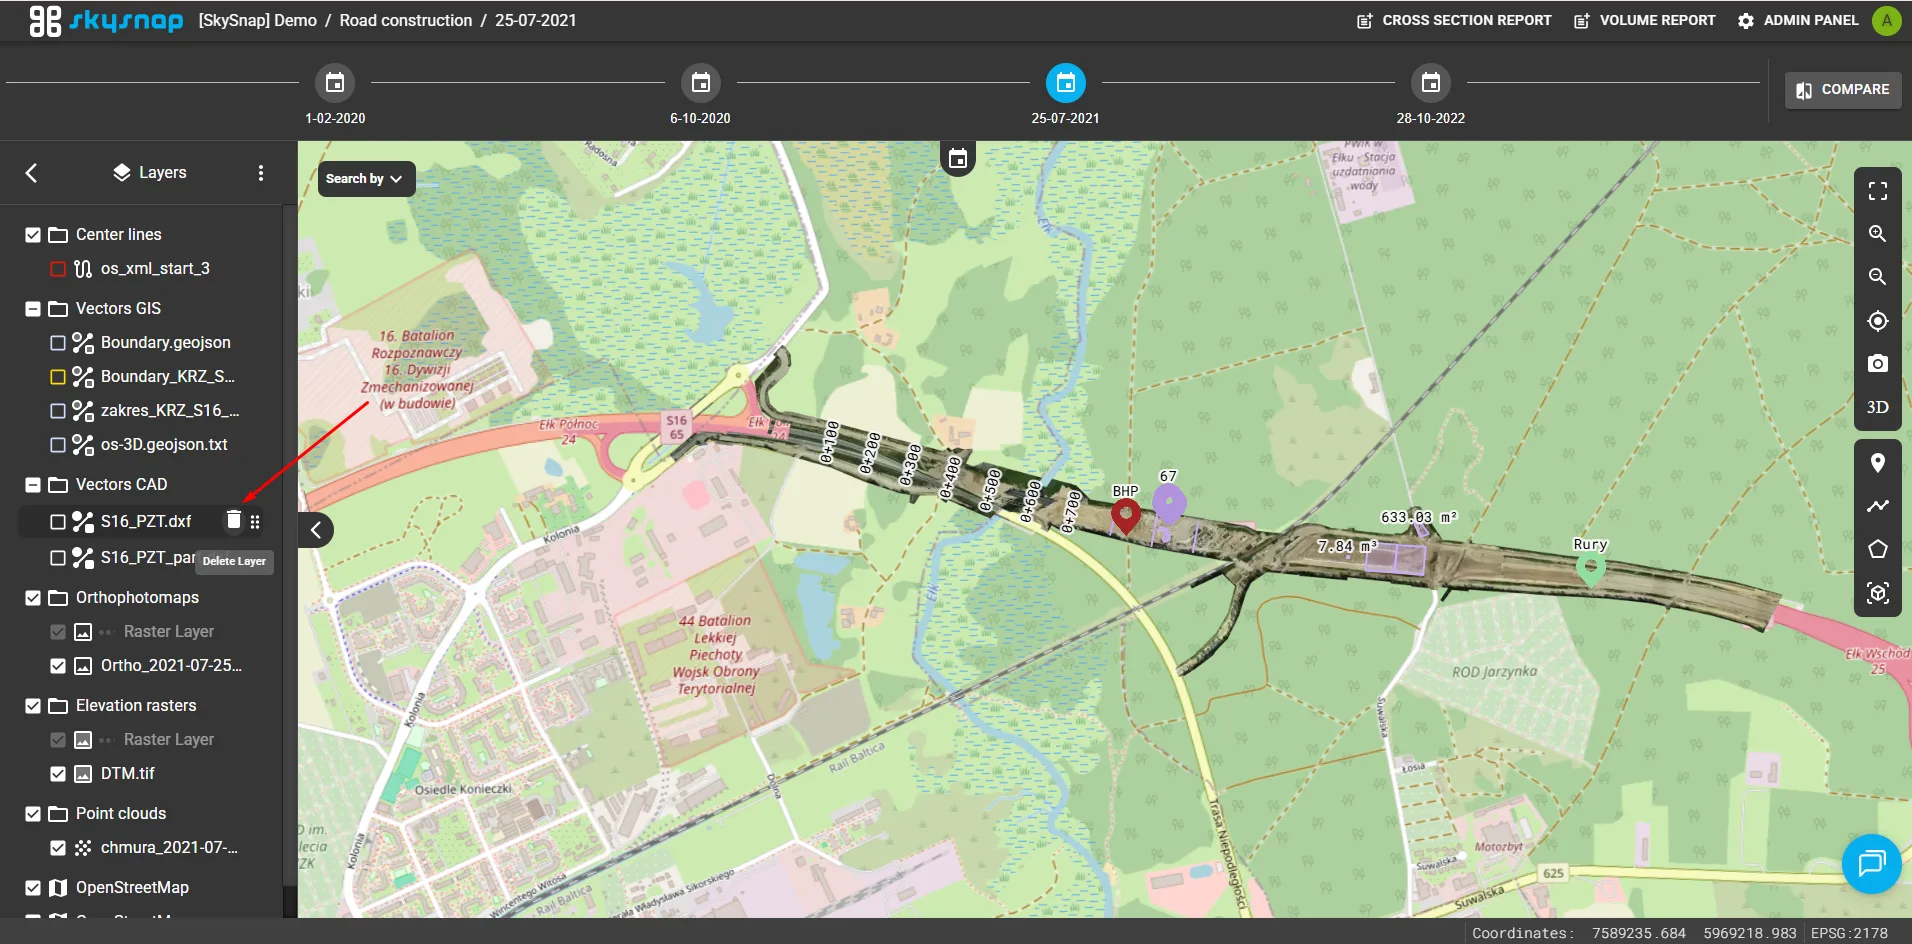Take a map screenshot with camera icon
1912x944 pixels.
pos(1877,364)
